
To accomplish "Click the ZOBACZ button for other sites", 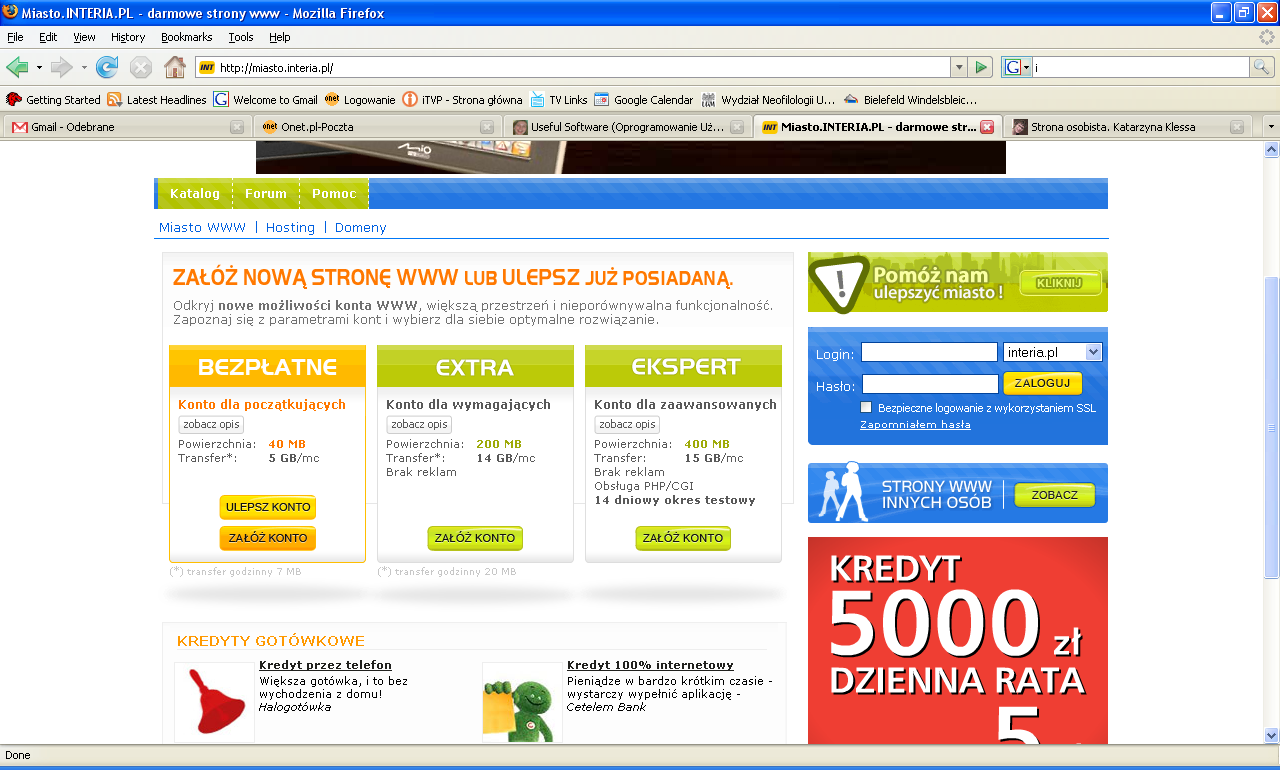I will tap(1055, 495).
